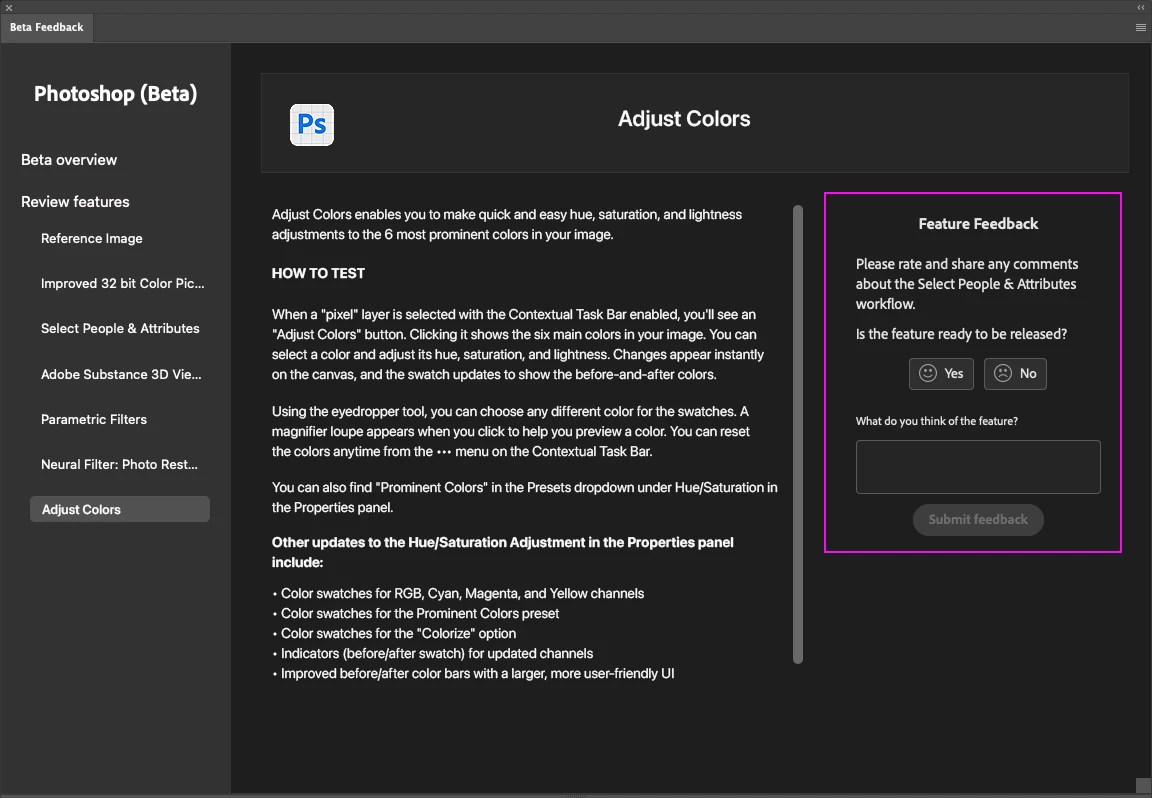Select the Beta Feedback tab

pos(46,27)
